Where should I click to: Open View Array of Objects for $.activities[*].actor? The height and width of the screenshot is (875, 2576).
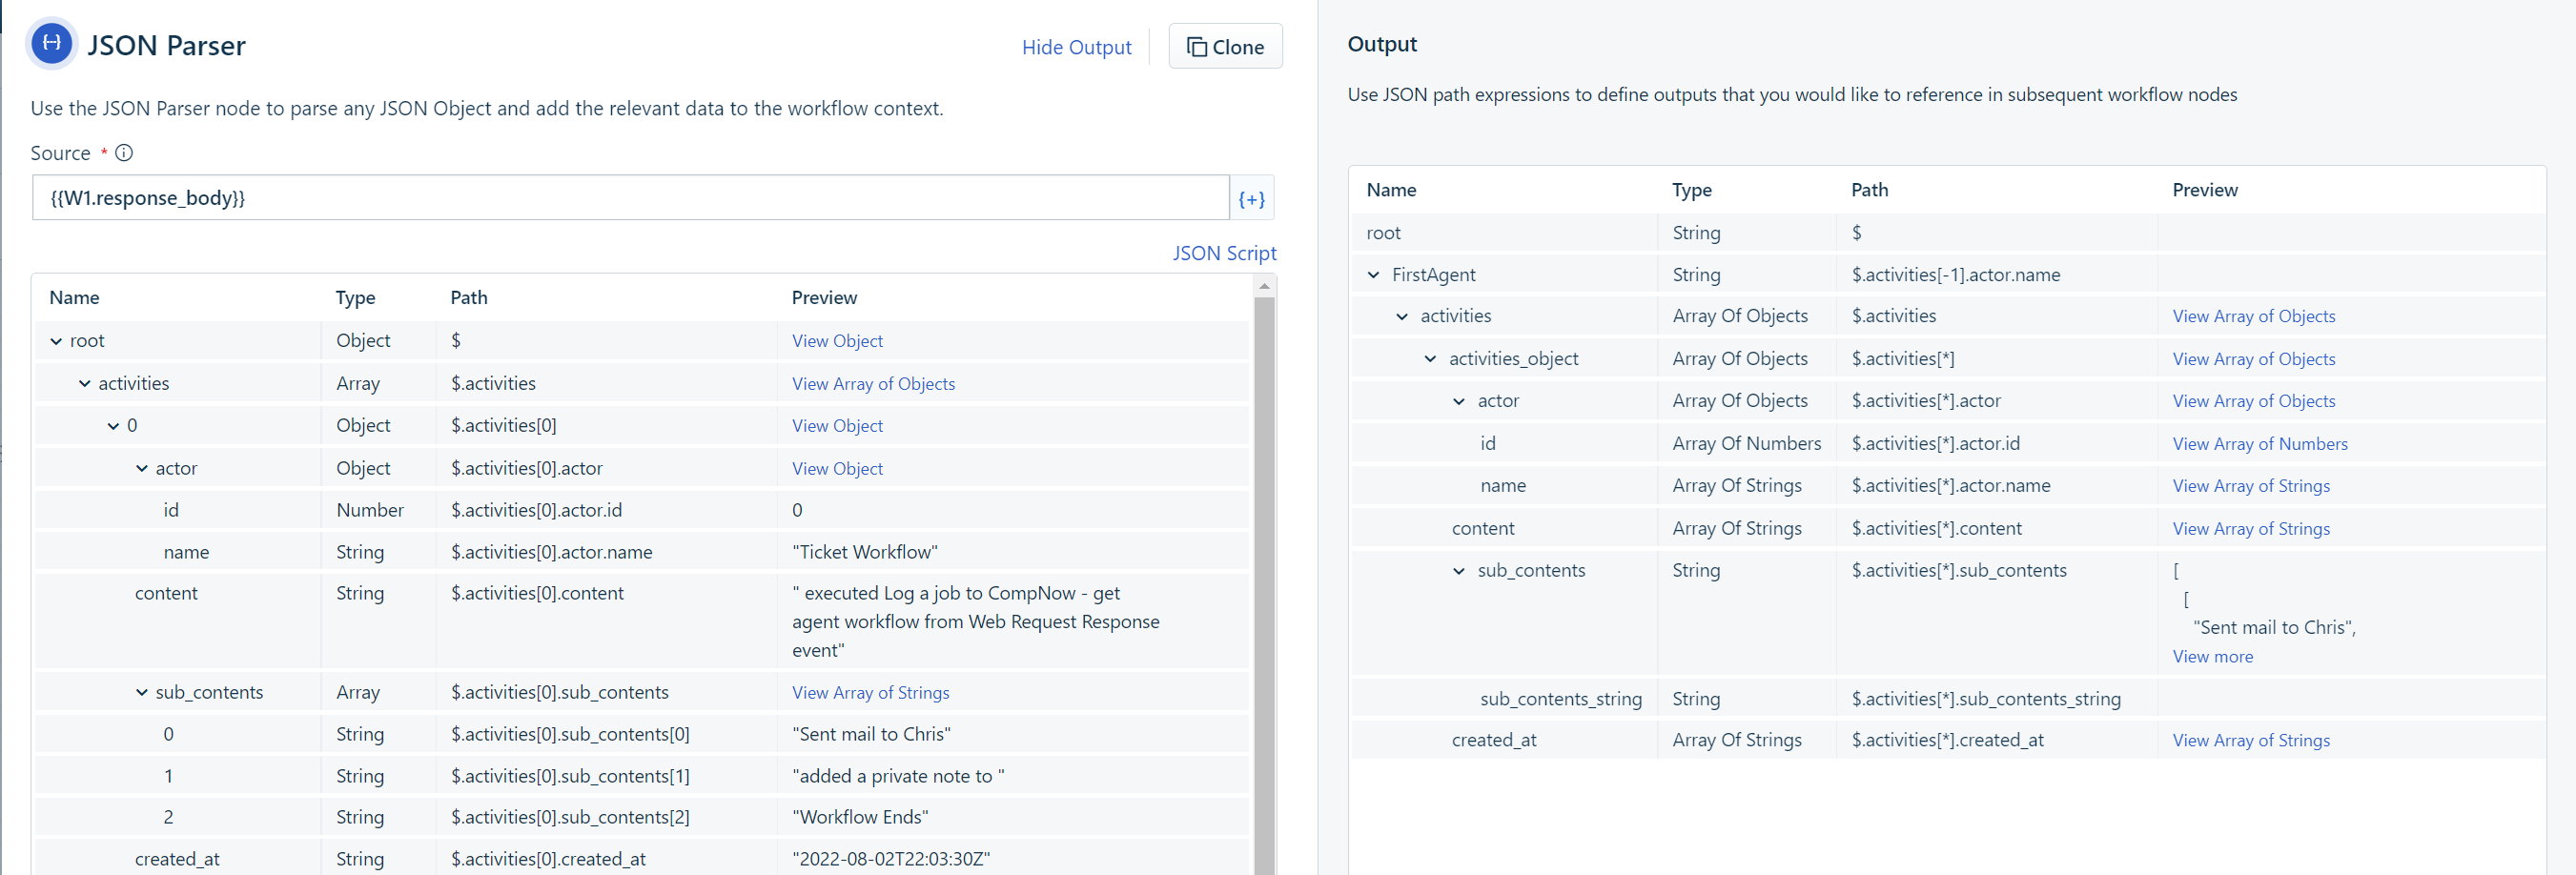click(2253, 401)
